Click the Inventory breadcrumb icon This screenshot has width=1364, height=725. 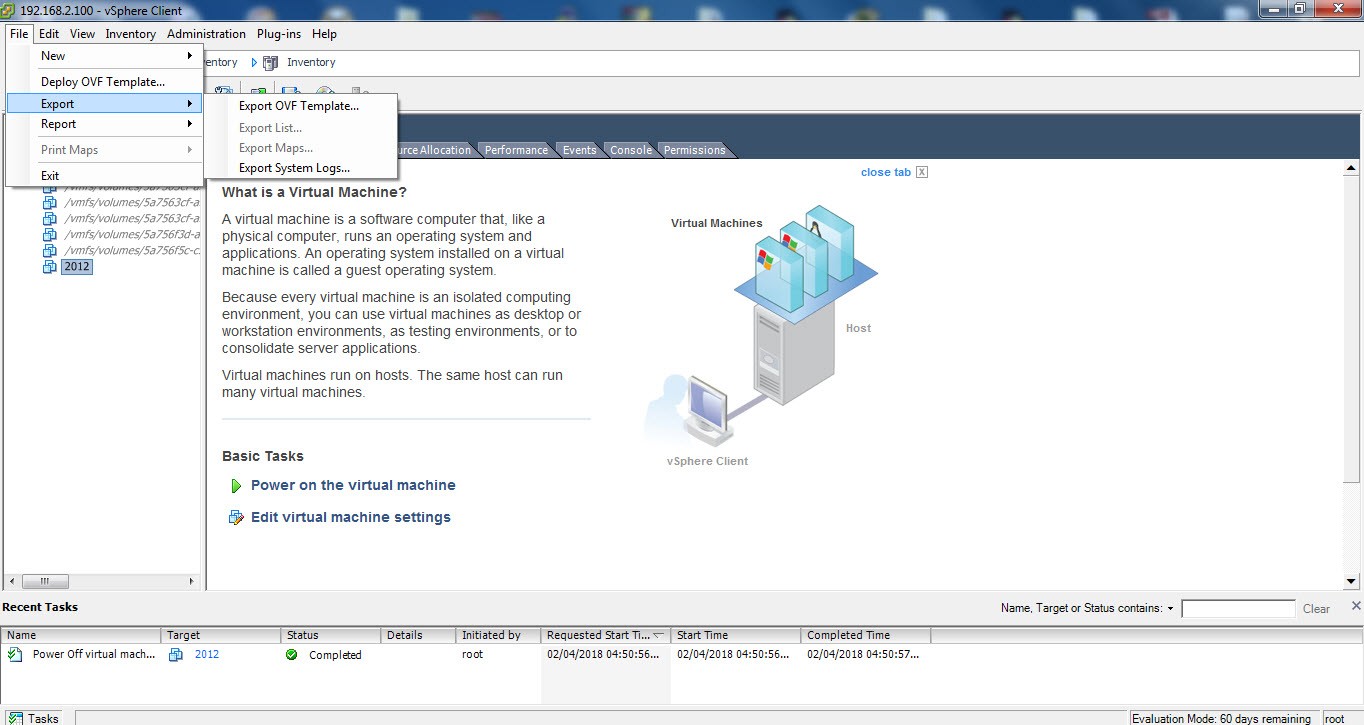(270, 62)
